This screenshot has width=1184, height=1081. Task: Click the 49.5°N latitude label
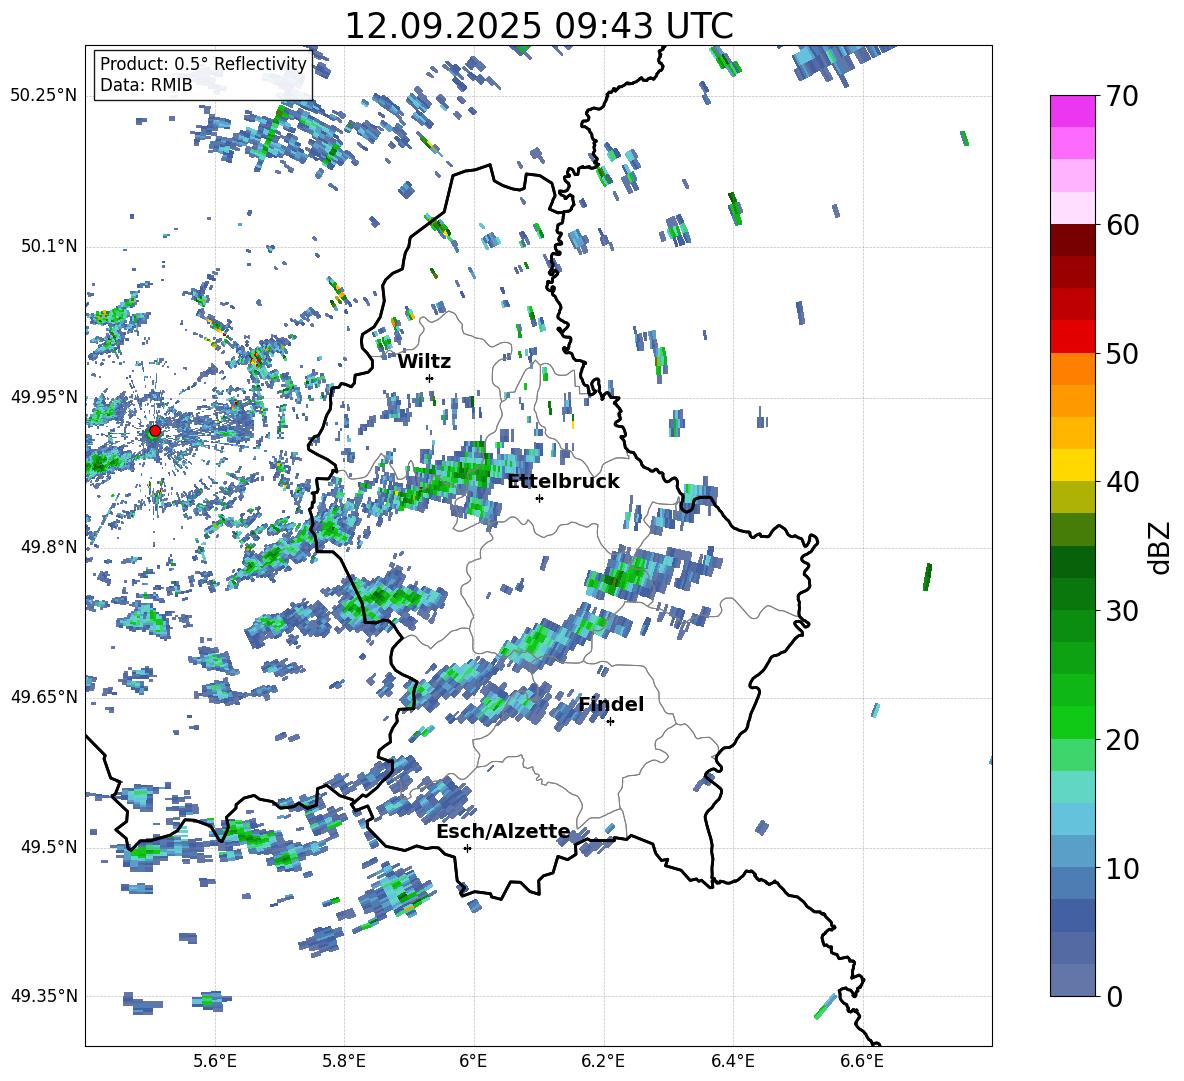(48, 846)
